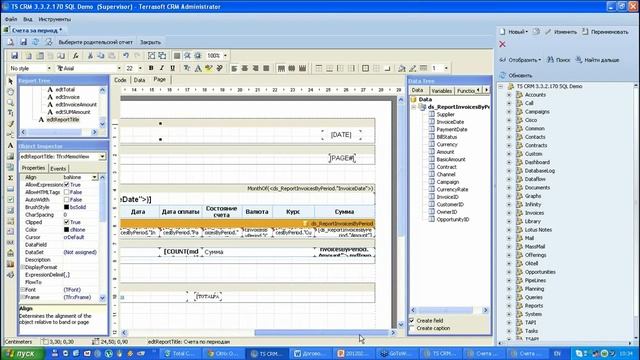Undo last action in designer toolbar

click(x=126, y=56)
